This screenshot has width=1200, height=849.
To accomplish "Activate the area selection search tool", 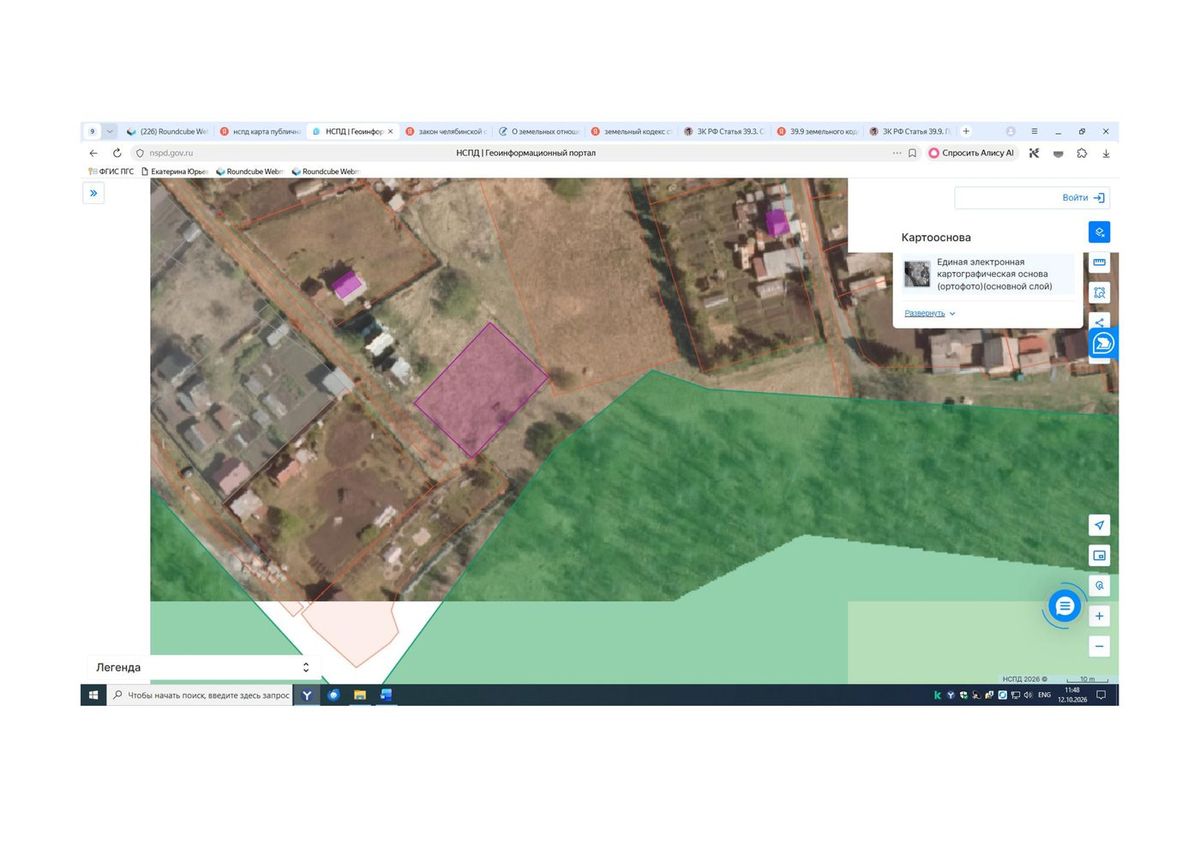I will [1099, 292].
